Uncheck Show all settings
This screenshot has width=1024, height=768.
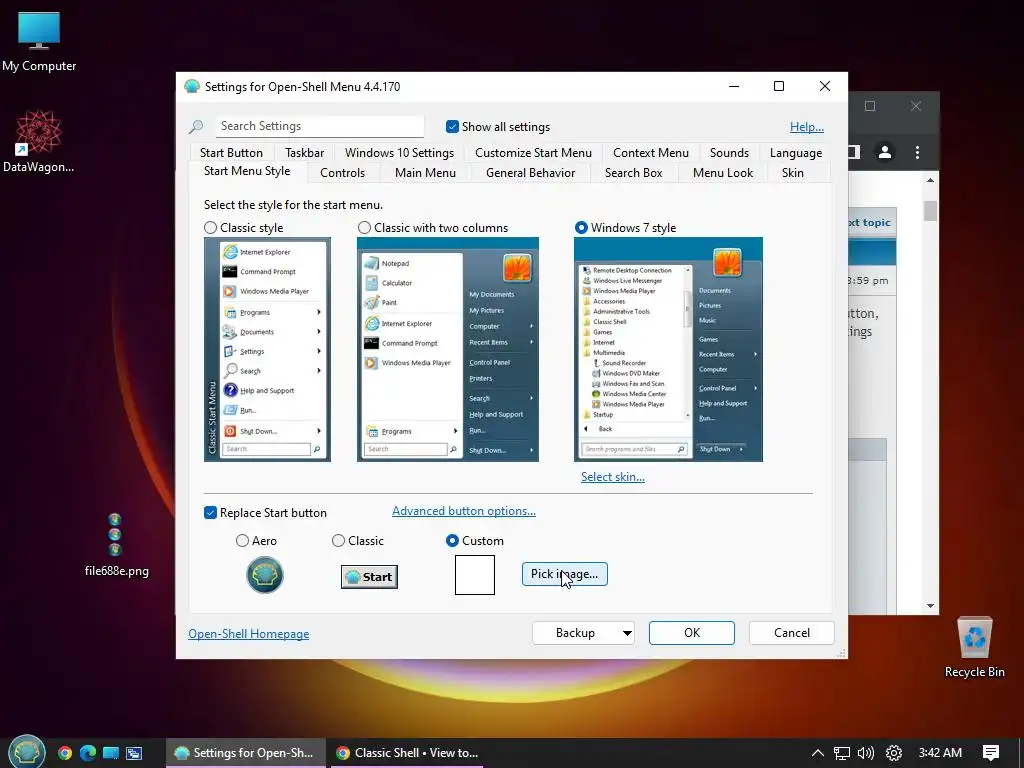452,127
